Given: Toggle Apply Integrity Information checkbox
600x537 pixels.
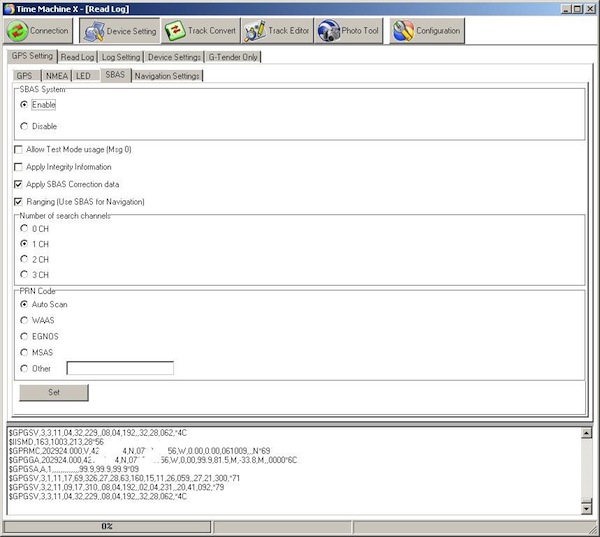Looking at the screenshot, I should coord(18,167).
